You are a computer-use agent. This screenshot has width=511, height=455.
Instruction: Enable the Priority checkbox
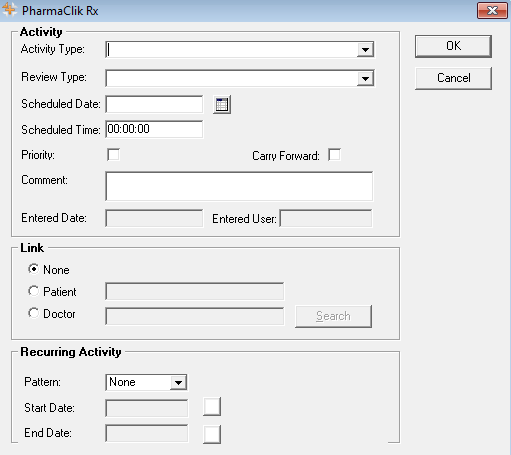pos(113,155)
